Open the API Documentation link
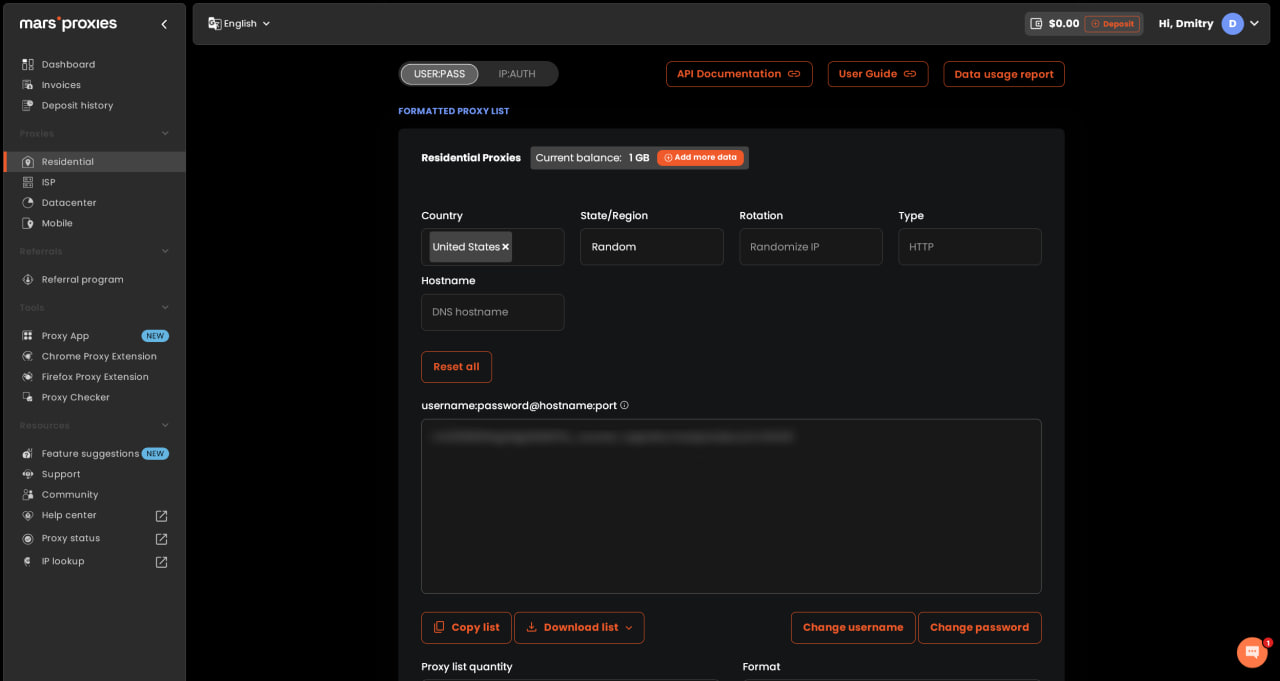Screen dimensions: 1280x681 [739, 74]
